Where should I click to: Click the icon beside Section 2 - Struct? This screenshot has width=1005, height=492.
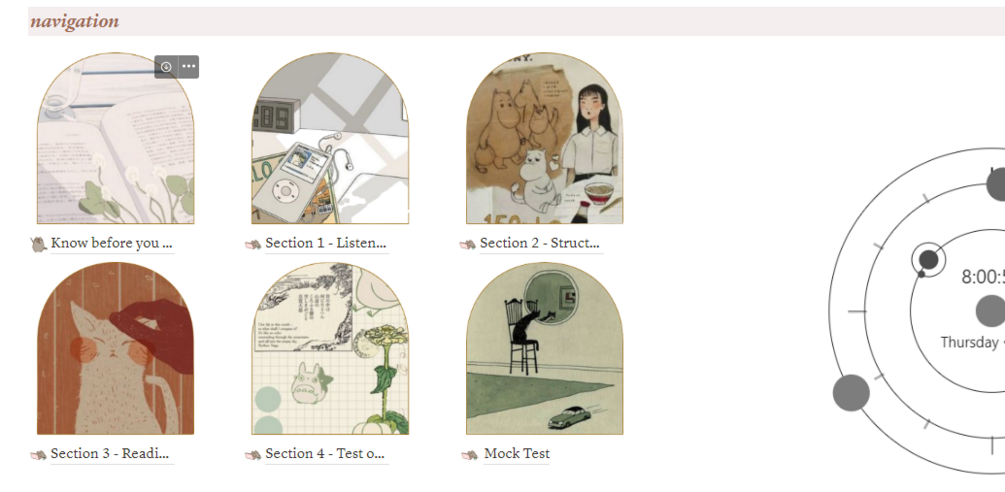(x=467, y=243)
